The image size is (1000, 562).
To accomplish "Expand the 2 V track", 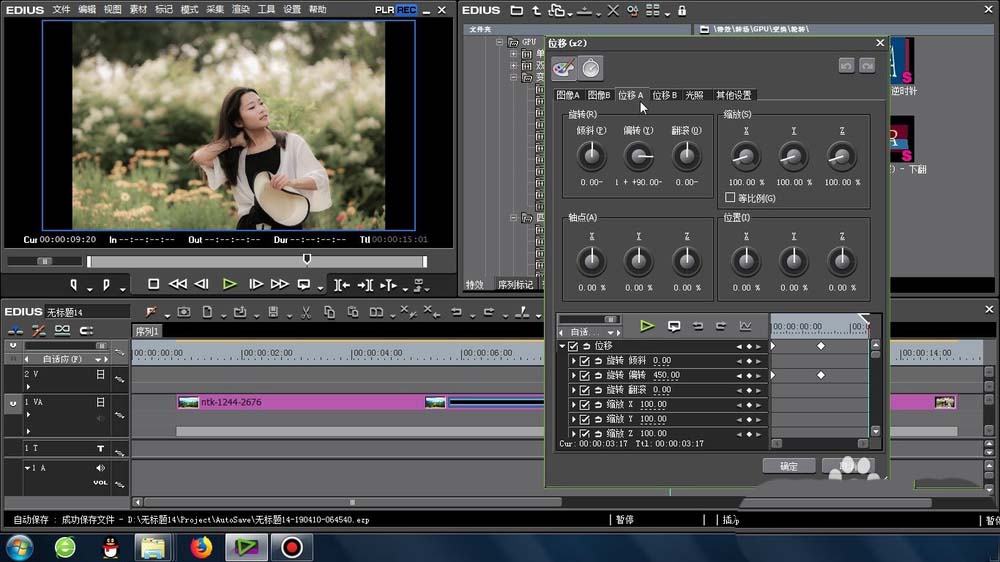I will coord(28,387).
